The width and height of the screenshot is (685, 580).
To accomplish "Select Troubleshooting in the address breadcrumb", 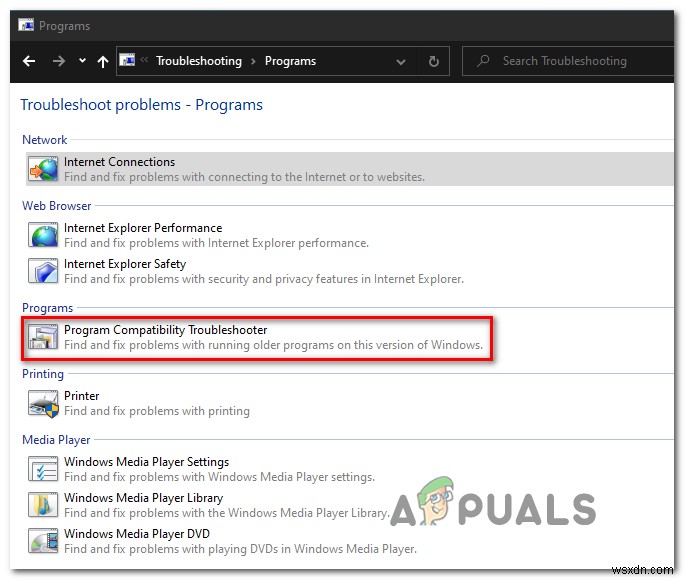I will (x=199, y=61).
